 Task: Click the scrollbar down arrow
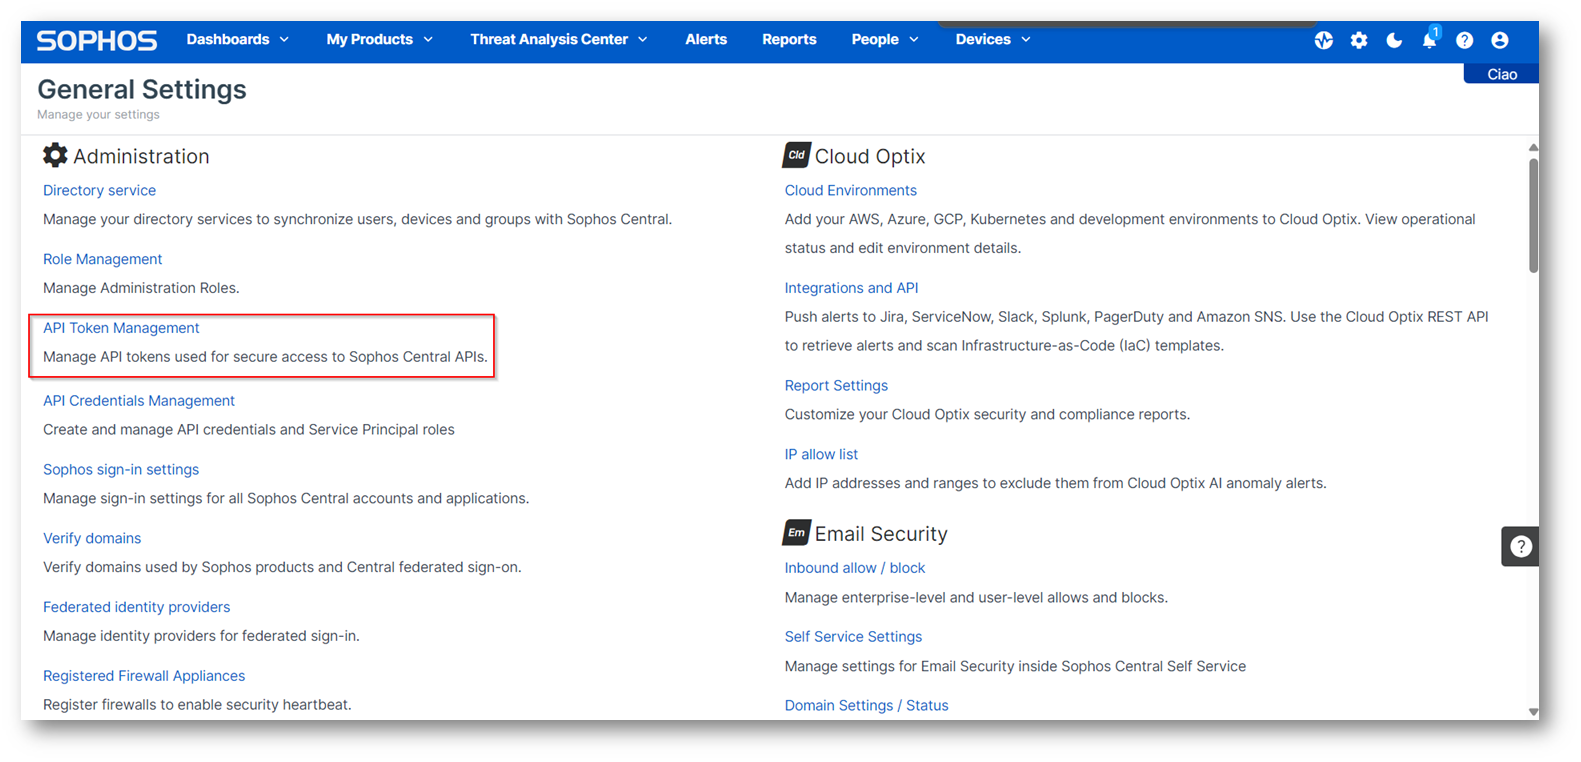(x=1533, y=712)
